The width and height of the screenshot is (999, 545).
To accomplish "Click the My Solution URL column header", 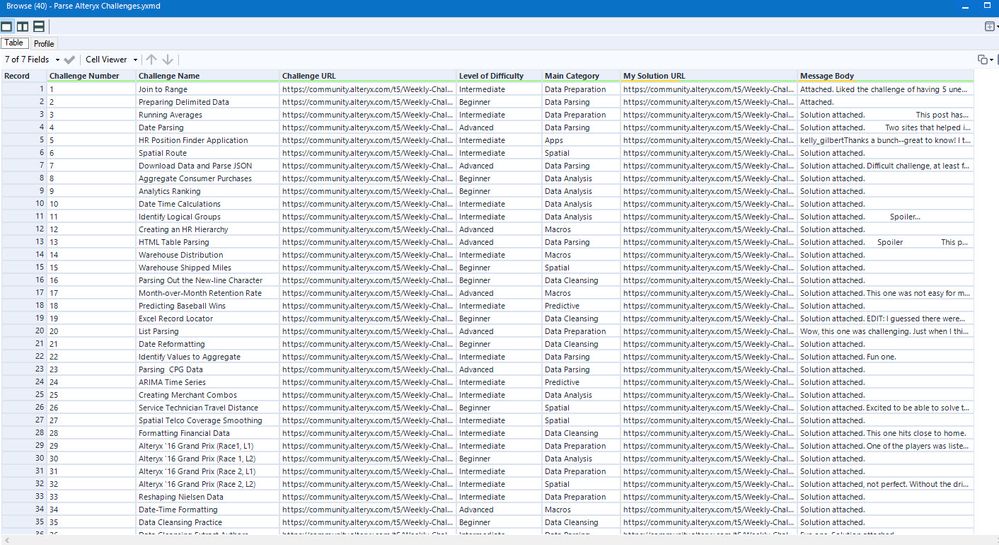I will 709,76.
